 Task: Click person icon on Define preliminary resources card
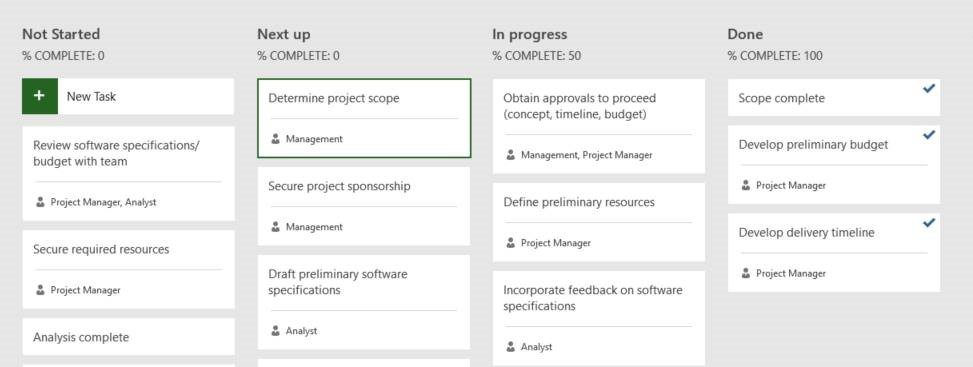[511, 243]
